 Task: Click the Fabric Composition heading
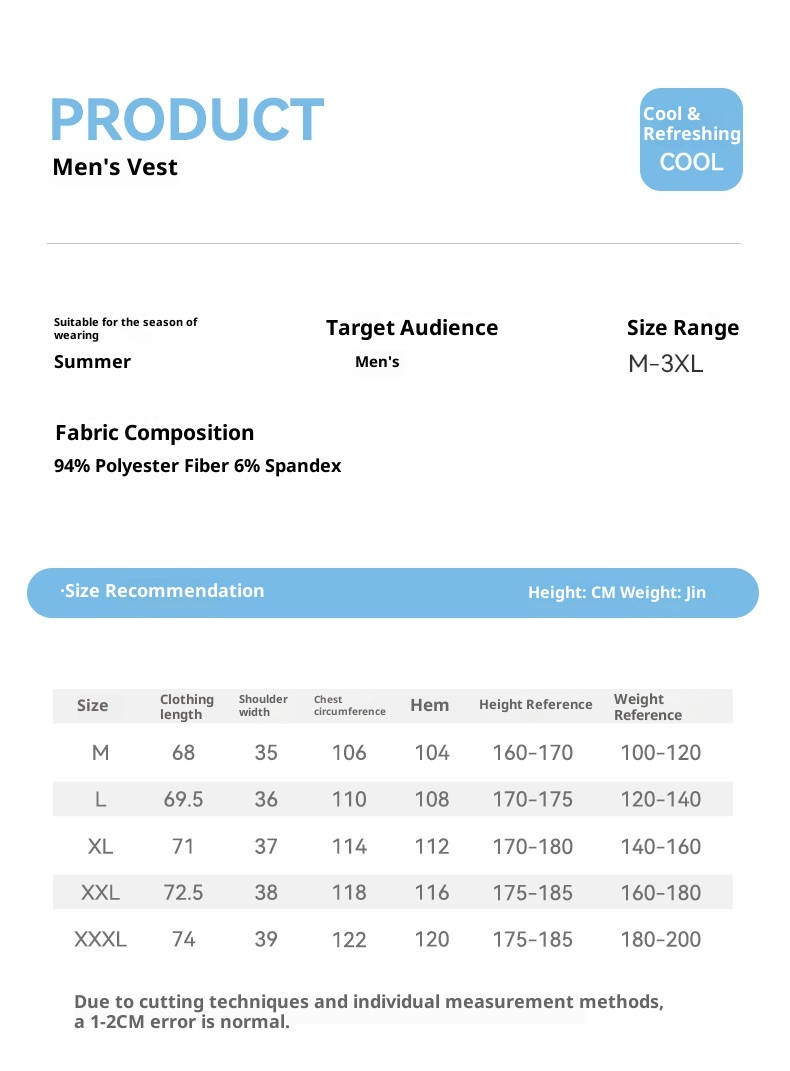tap(155, 433)
